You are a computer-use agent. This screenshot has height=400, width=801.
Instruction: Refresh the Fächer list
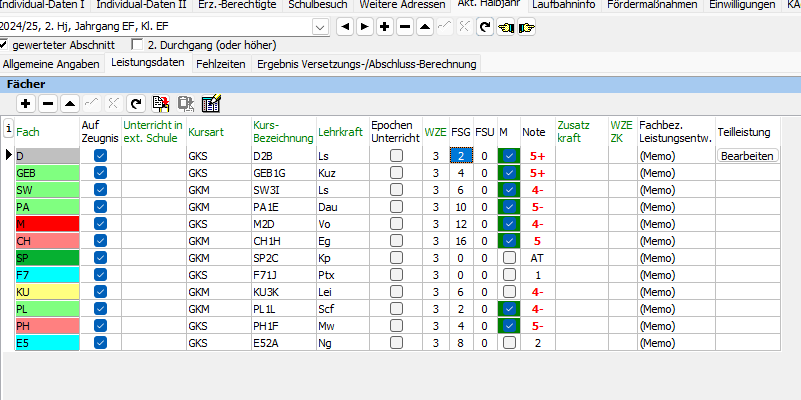click(x=135, y=104)
